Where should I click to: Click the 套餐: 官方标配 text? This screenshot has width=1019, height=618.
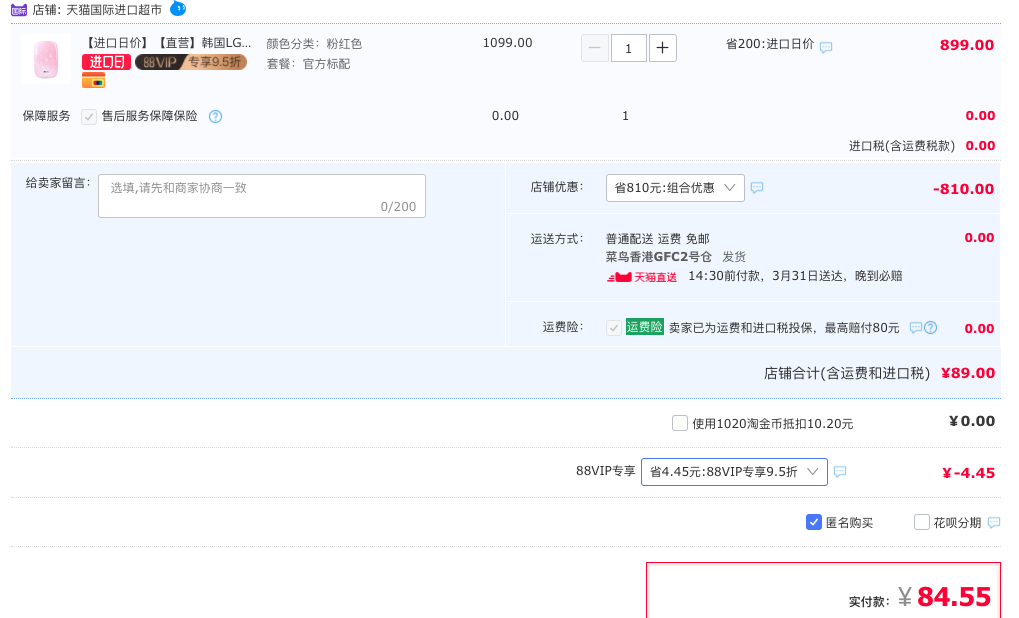(x=308, y=64)
